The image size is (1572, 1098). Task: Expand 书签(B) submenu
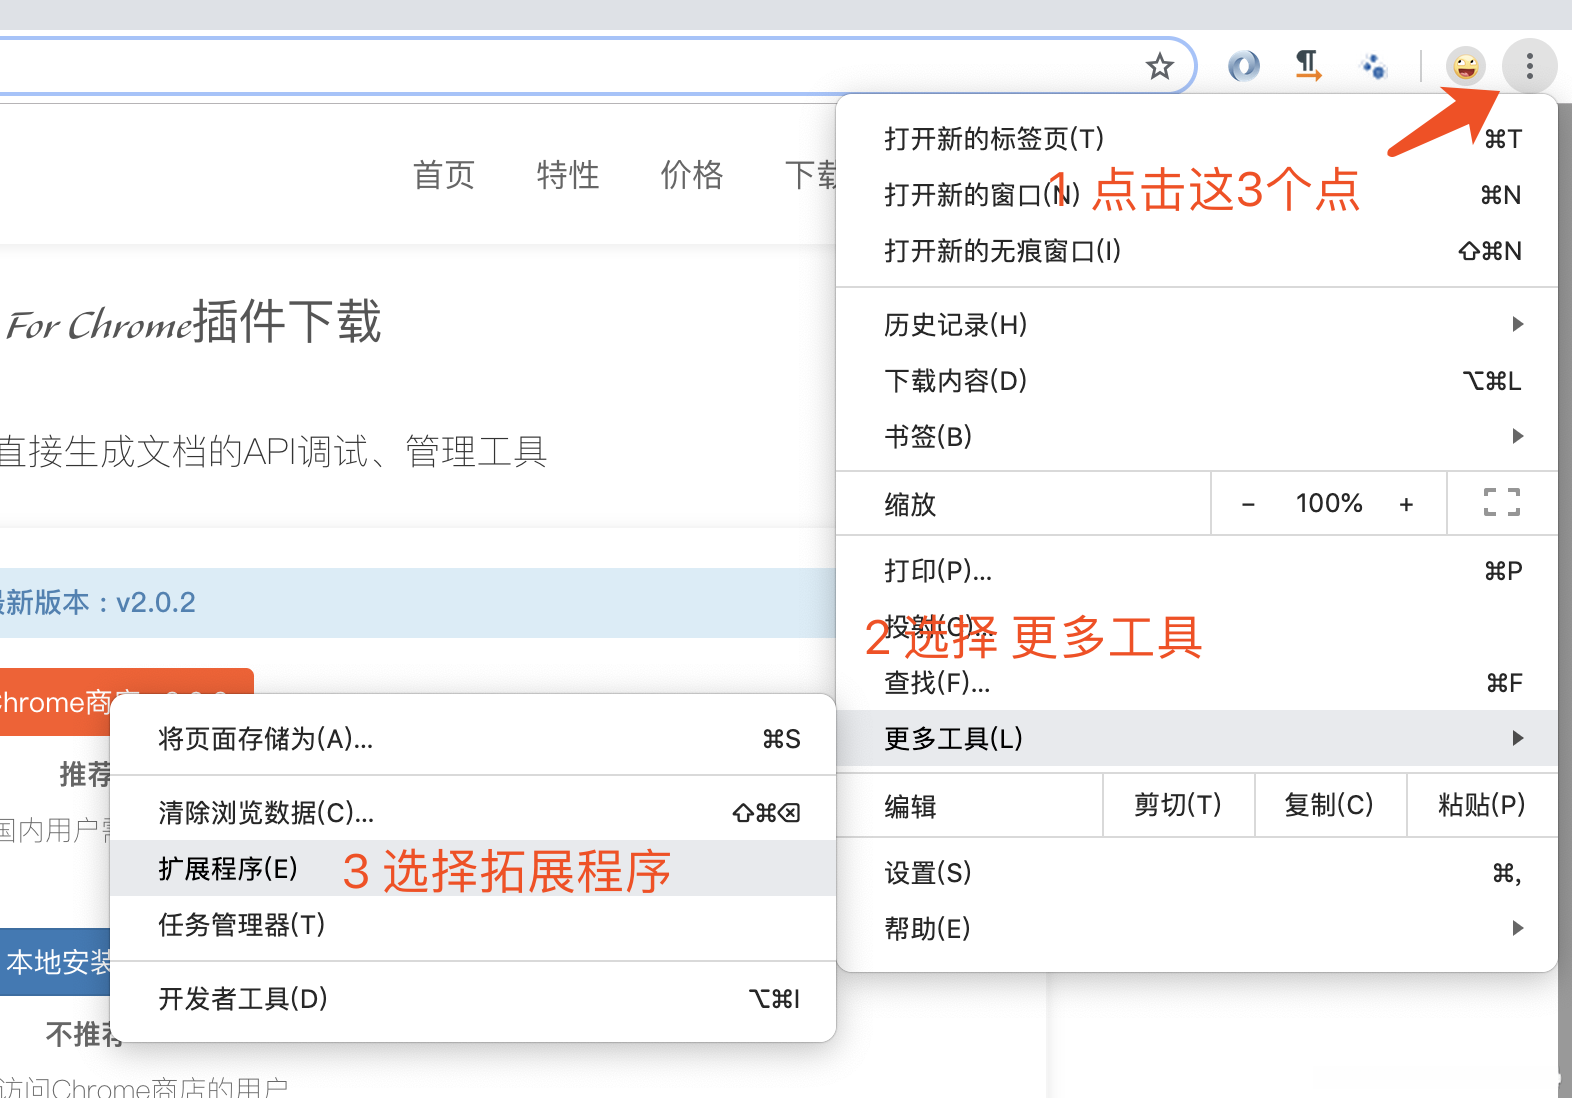click(1197, 436)
